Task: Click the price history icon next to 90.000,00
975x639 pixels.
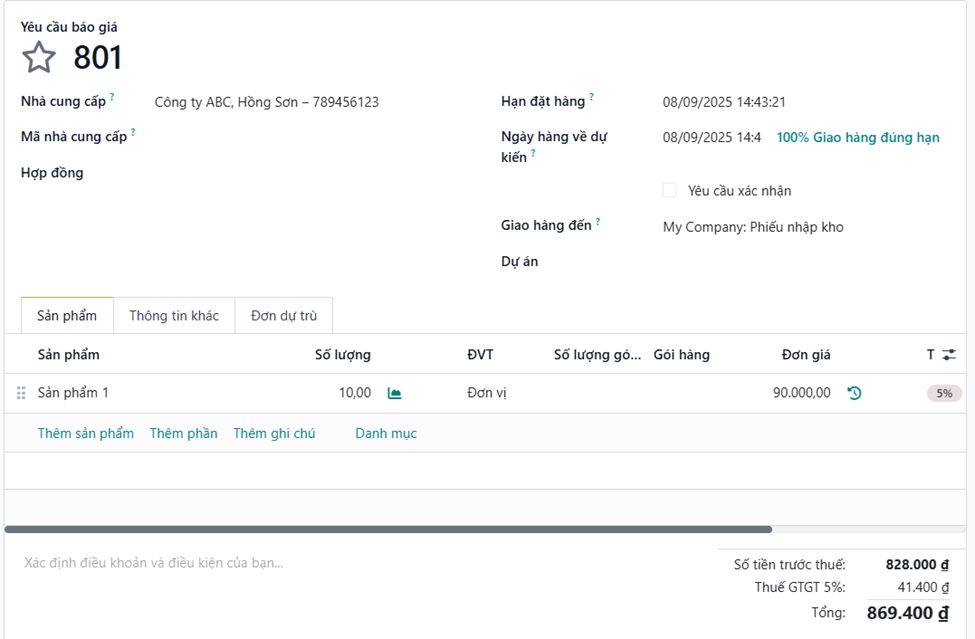Action: coord(854,394)
